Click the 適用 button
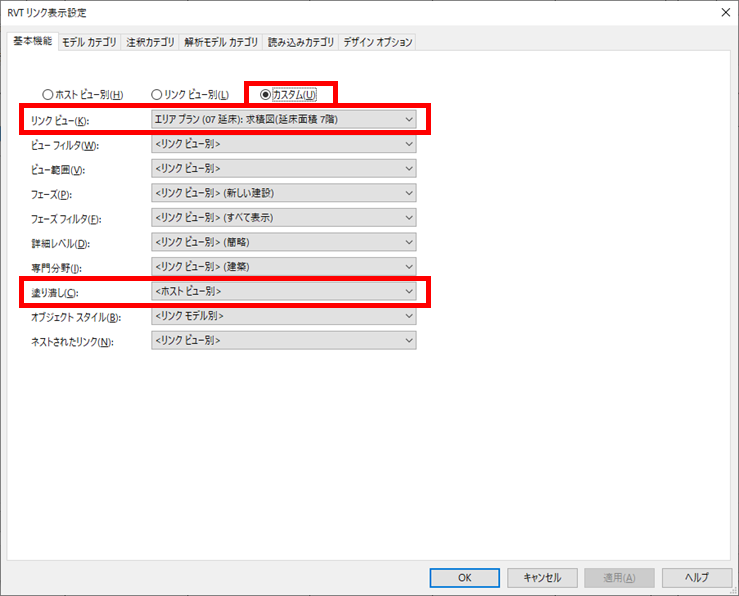 click(619, 578)
